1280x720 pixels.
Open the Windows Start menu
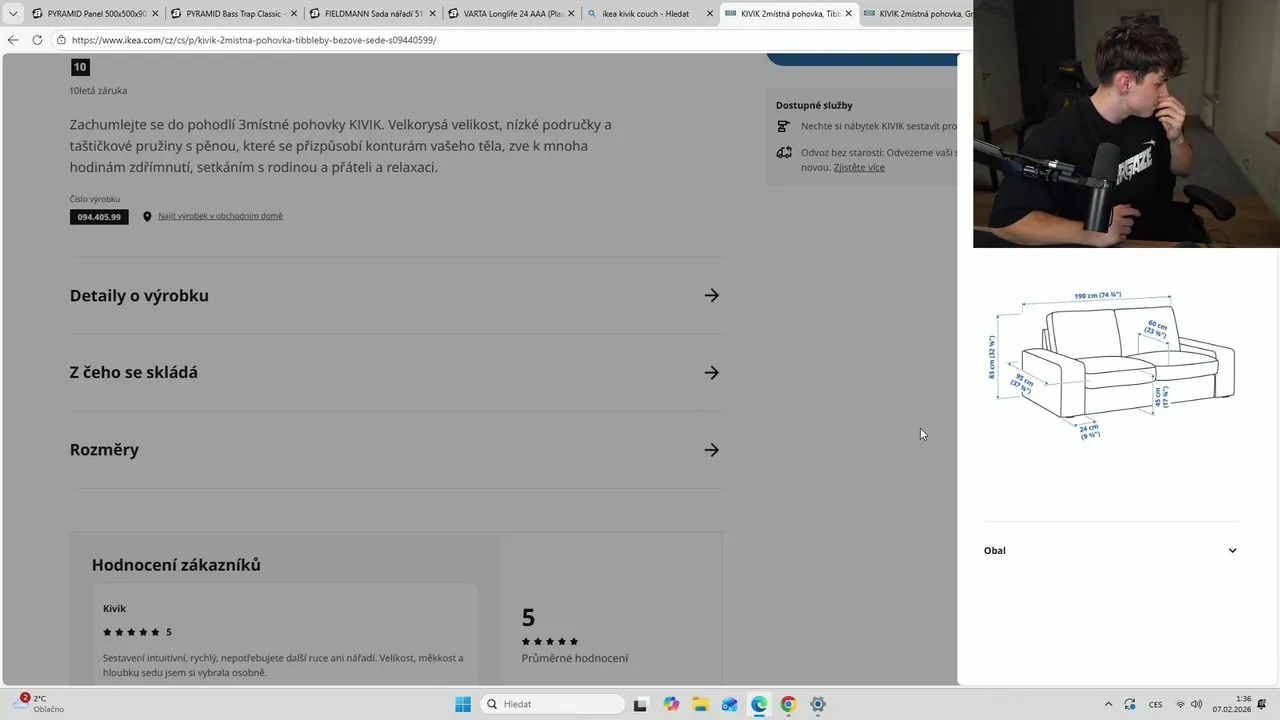click(x=463, y=704)
